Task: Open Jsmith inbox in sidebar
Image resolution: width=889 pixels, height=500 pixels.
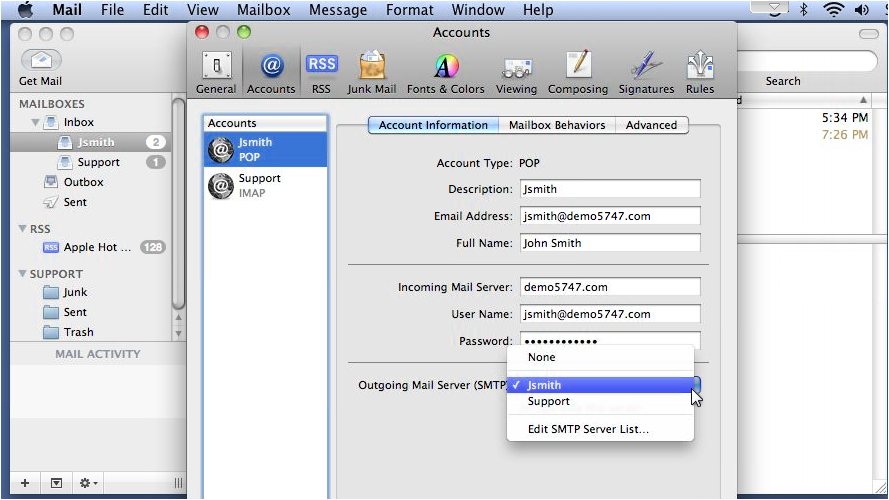Action: (x=91, y=142)
